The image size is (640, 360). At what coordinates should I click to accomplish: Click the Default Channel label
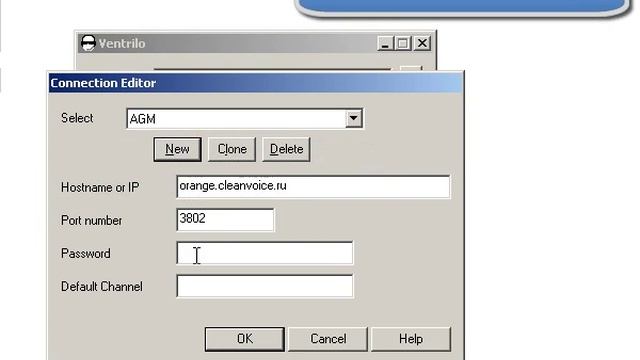102,287
